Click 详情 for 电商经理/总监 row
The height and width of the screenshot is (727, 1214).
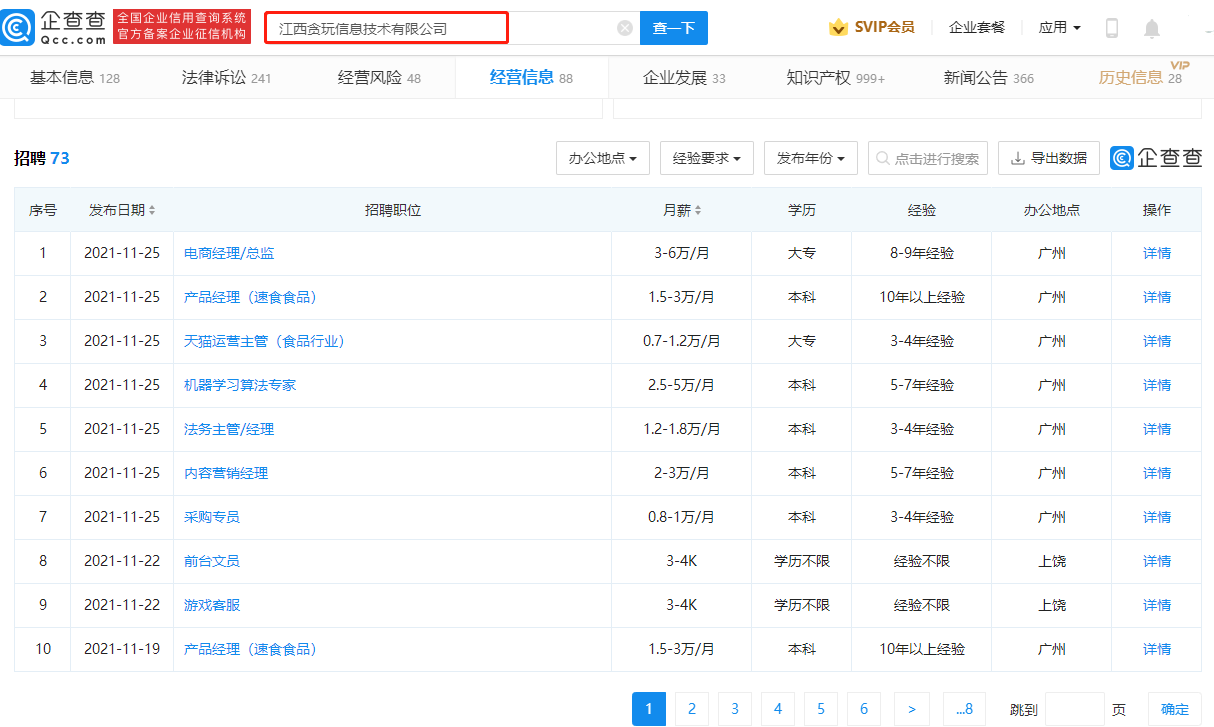coord(1156,253)
